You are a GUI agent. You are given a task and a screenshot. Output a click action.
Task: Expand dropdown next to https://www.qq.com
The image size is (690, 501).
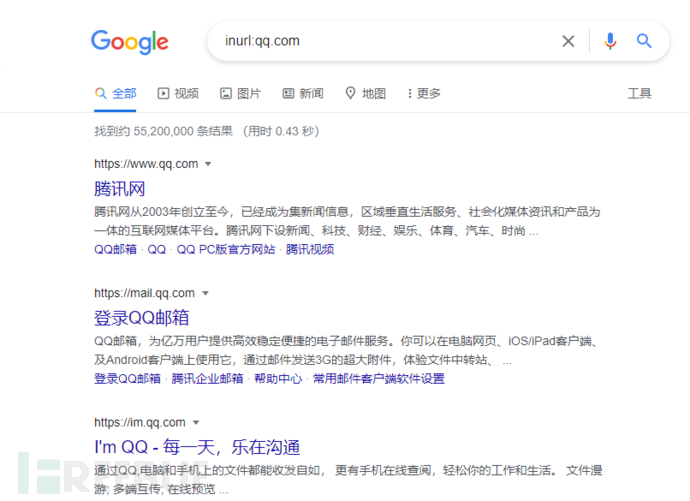[x=208, y=164]
